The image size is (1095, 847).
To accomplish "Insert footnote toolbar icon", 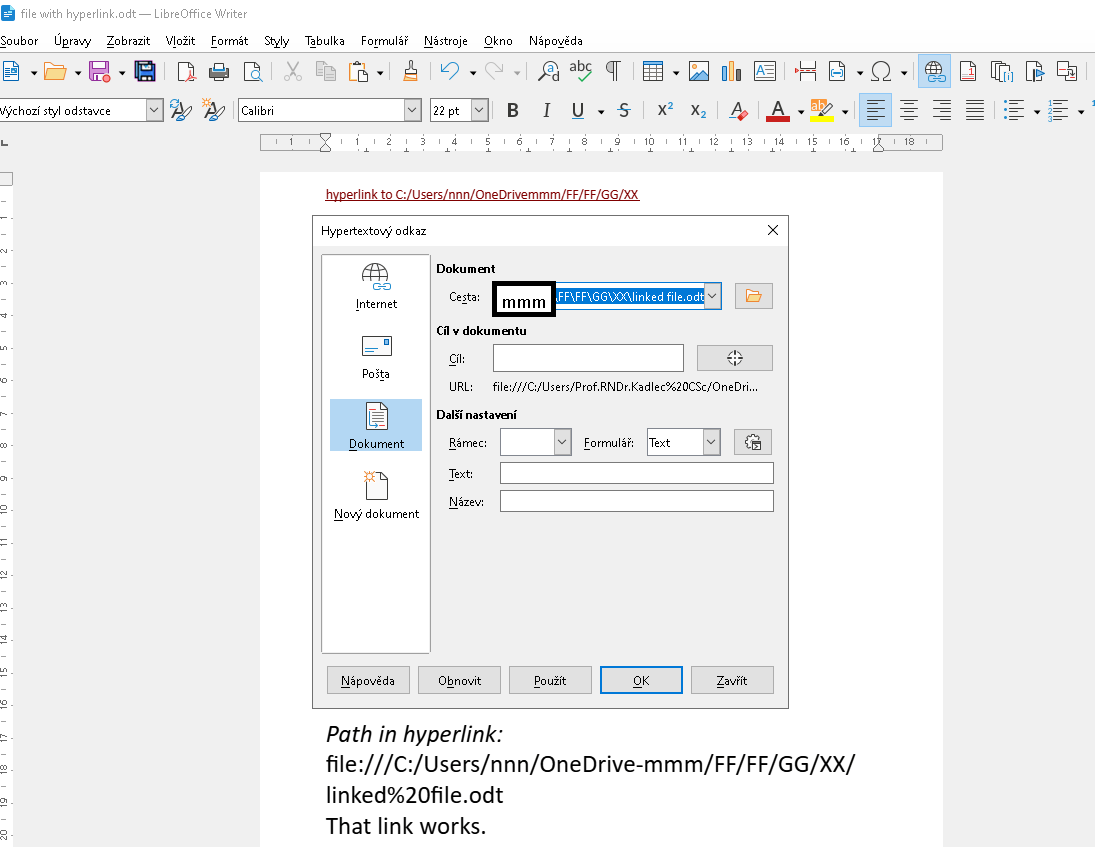I will coord(968,71).
